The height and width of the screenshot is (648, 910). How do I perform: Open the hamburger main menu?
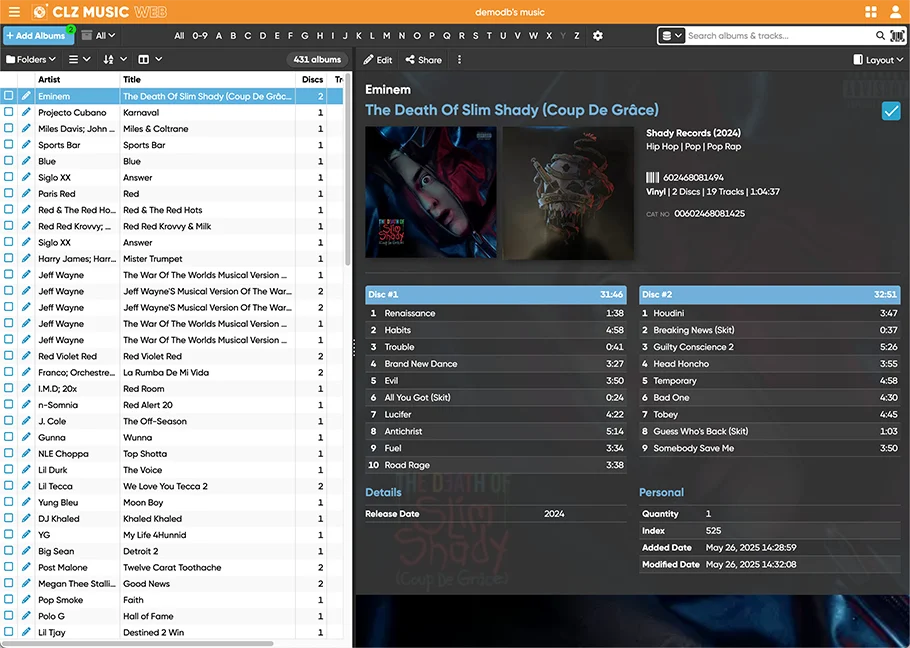15,12
